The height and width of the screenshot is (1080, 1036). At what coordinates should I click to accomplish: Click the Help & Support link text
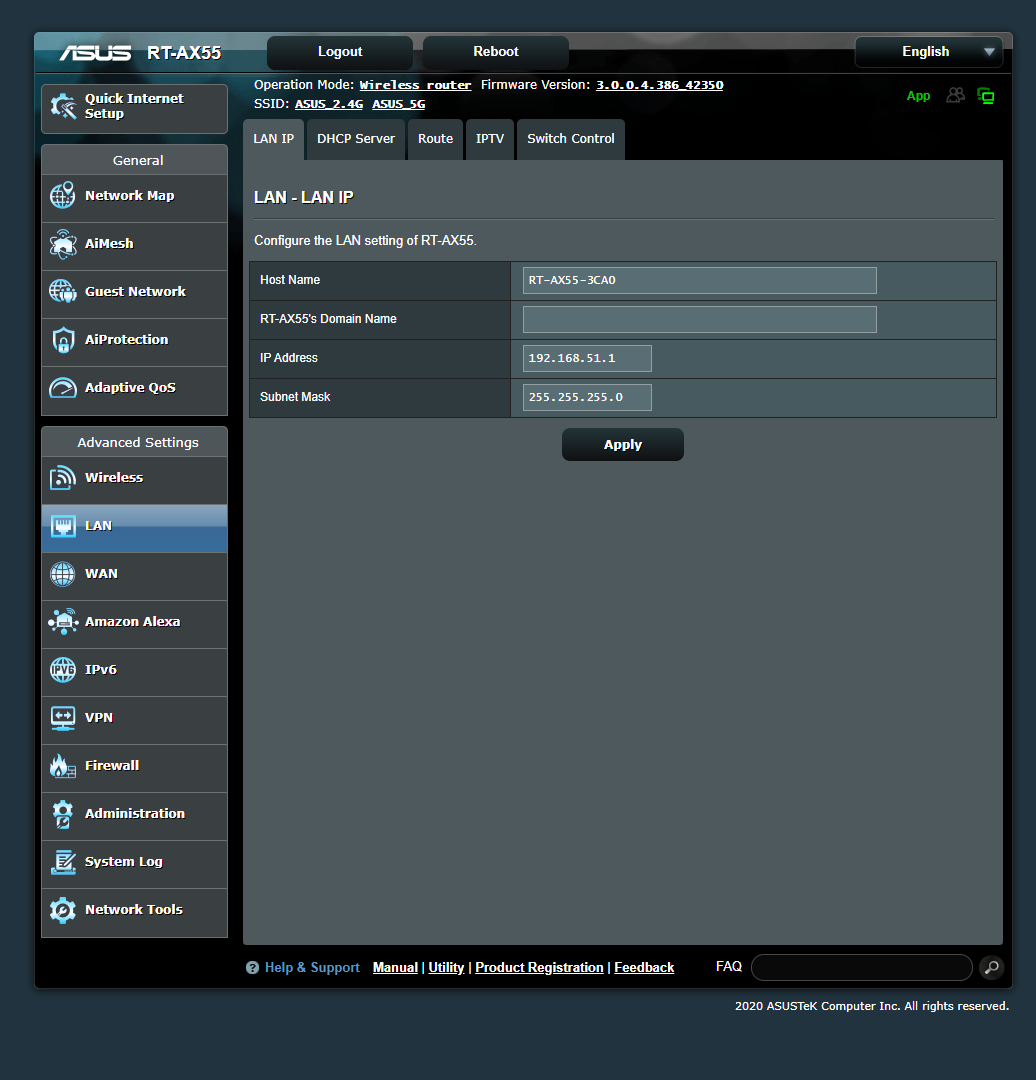tap(312, 968)
